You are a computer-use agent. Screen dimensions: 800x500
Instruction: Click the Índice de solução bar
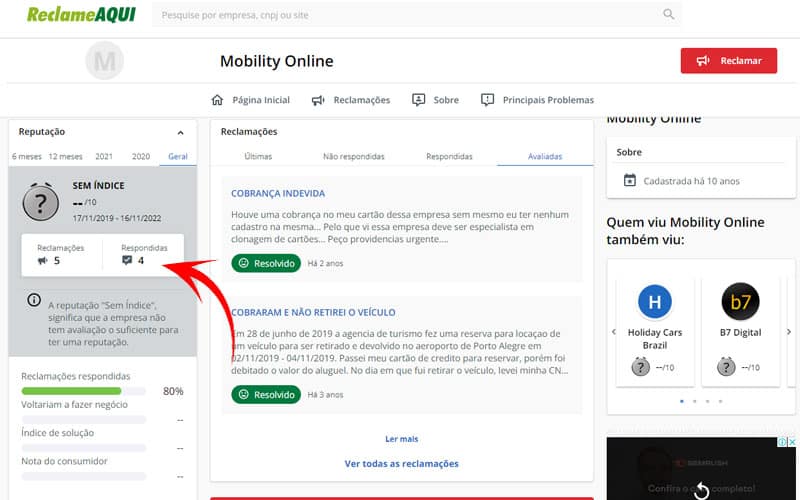tap(84, 448)
